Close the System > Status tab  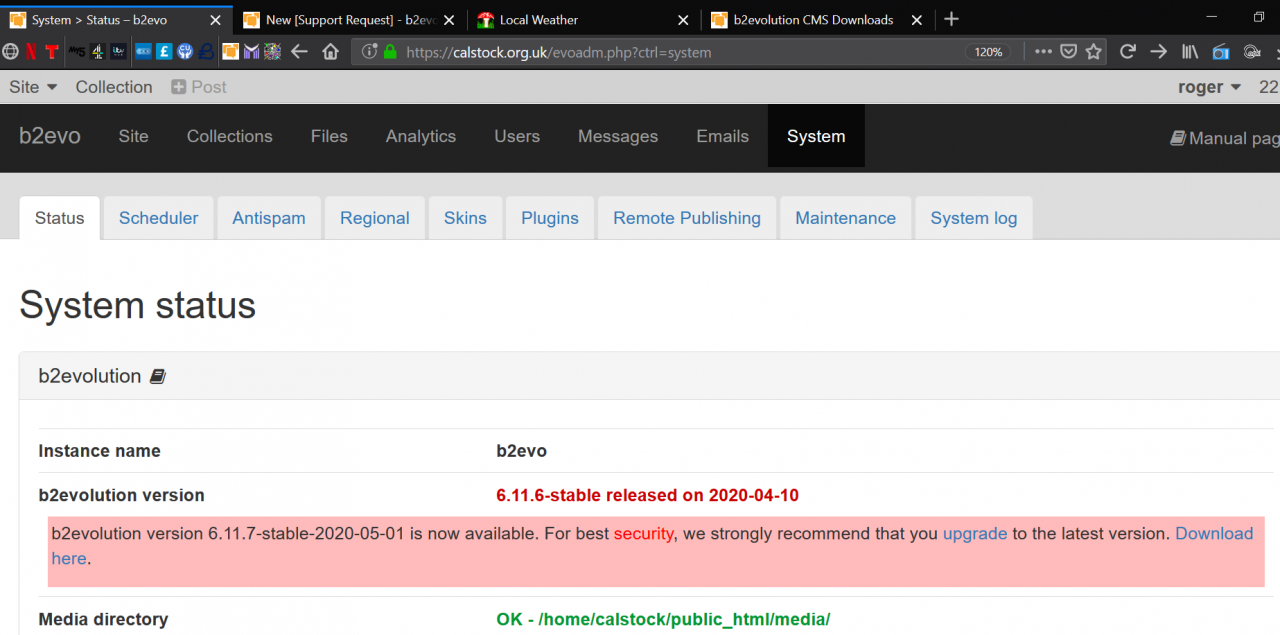click(215, 20)
